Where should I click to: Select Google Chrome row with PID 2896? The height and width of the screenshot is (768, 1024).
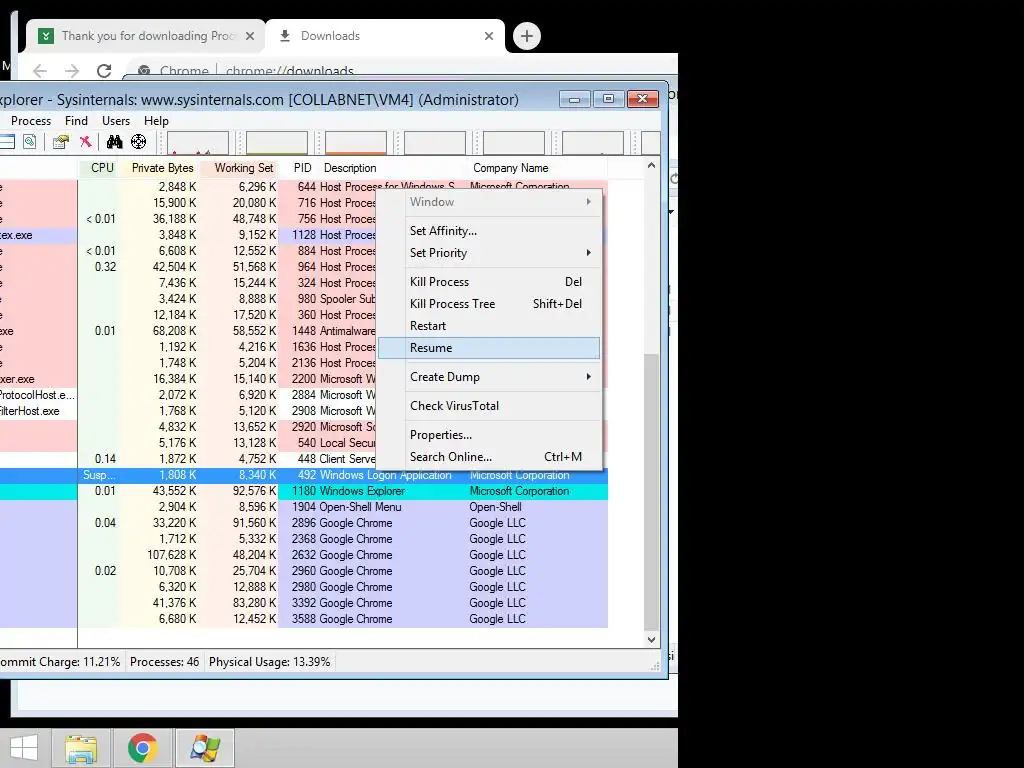point(304,523)
